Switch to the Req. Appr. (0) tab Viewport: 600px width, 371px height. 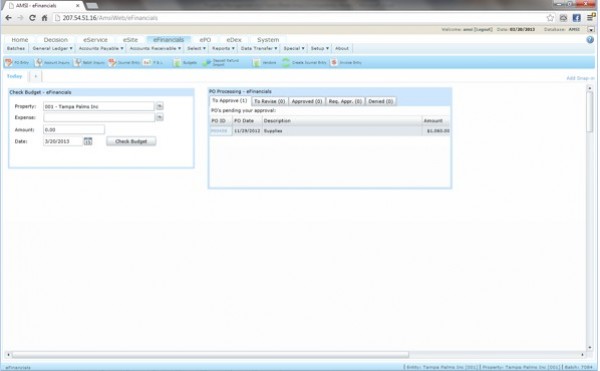[345, 101]
